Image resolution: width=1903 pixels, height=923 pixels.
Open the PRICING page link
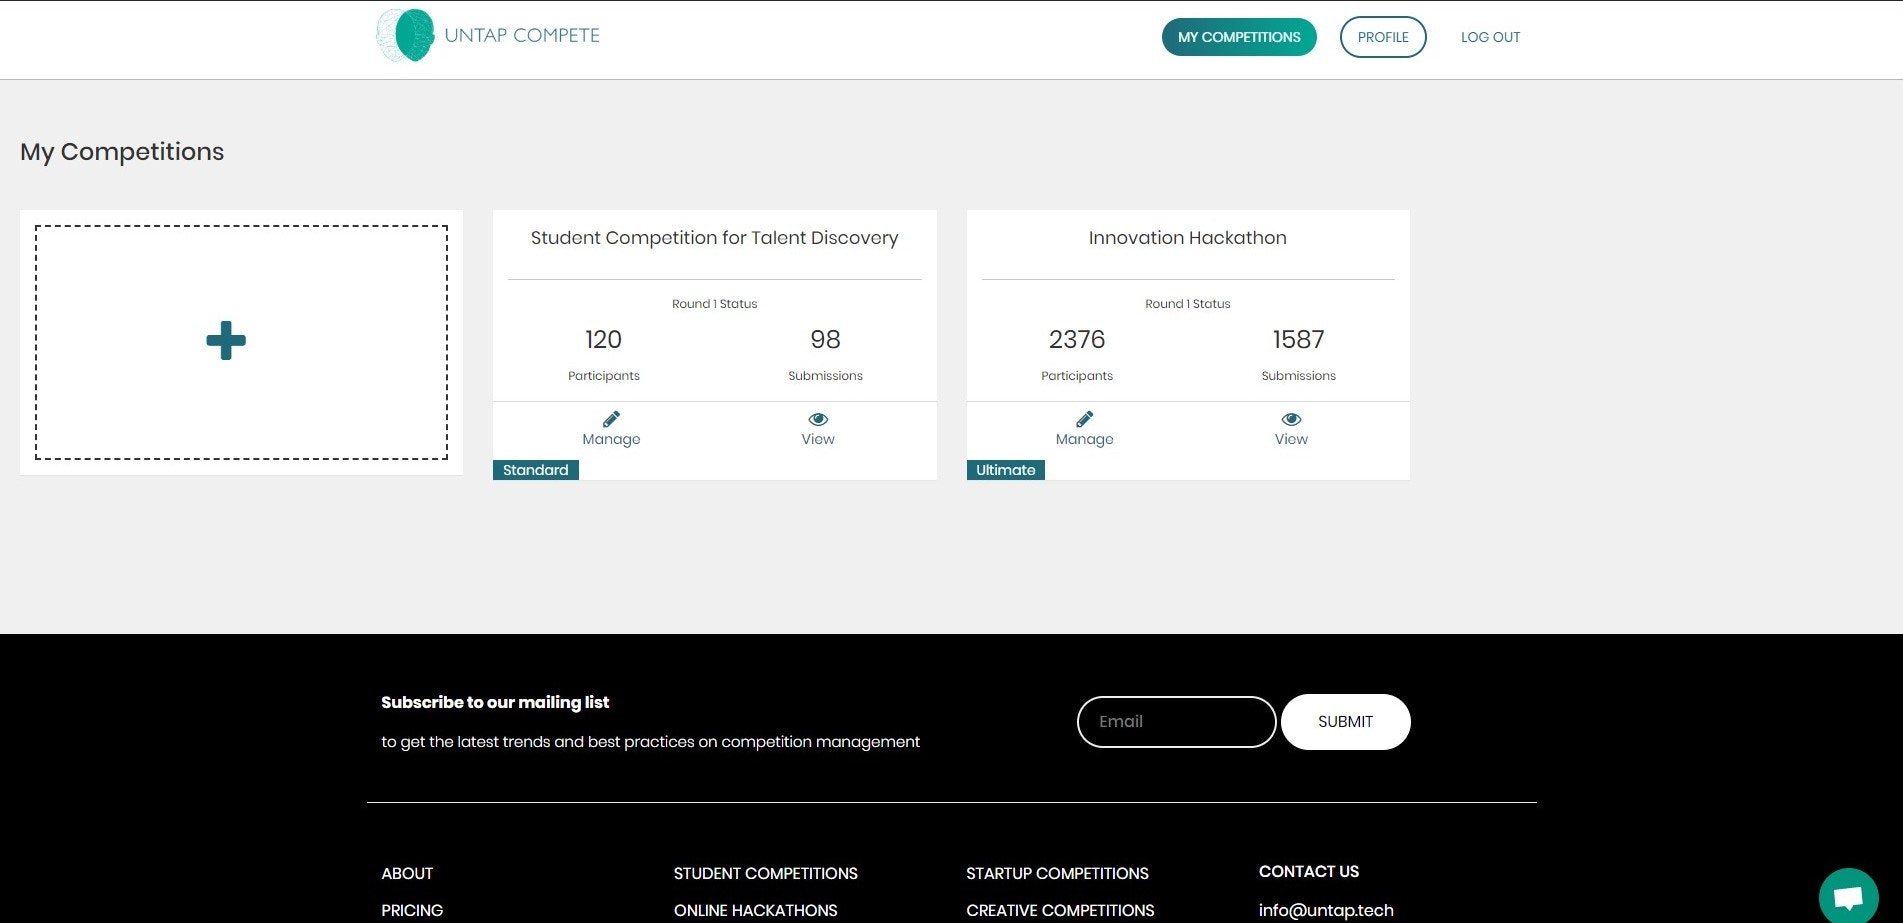tap(412, 910)
